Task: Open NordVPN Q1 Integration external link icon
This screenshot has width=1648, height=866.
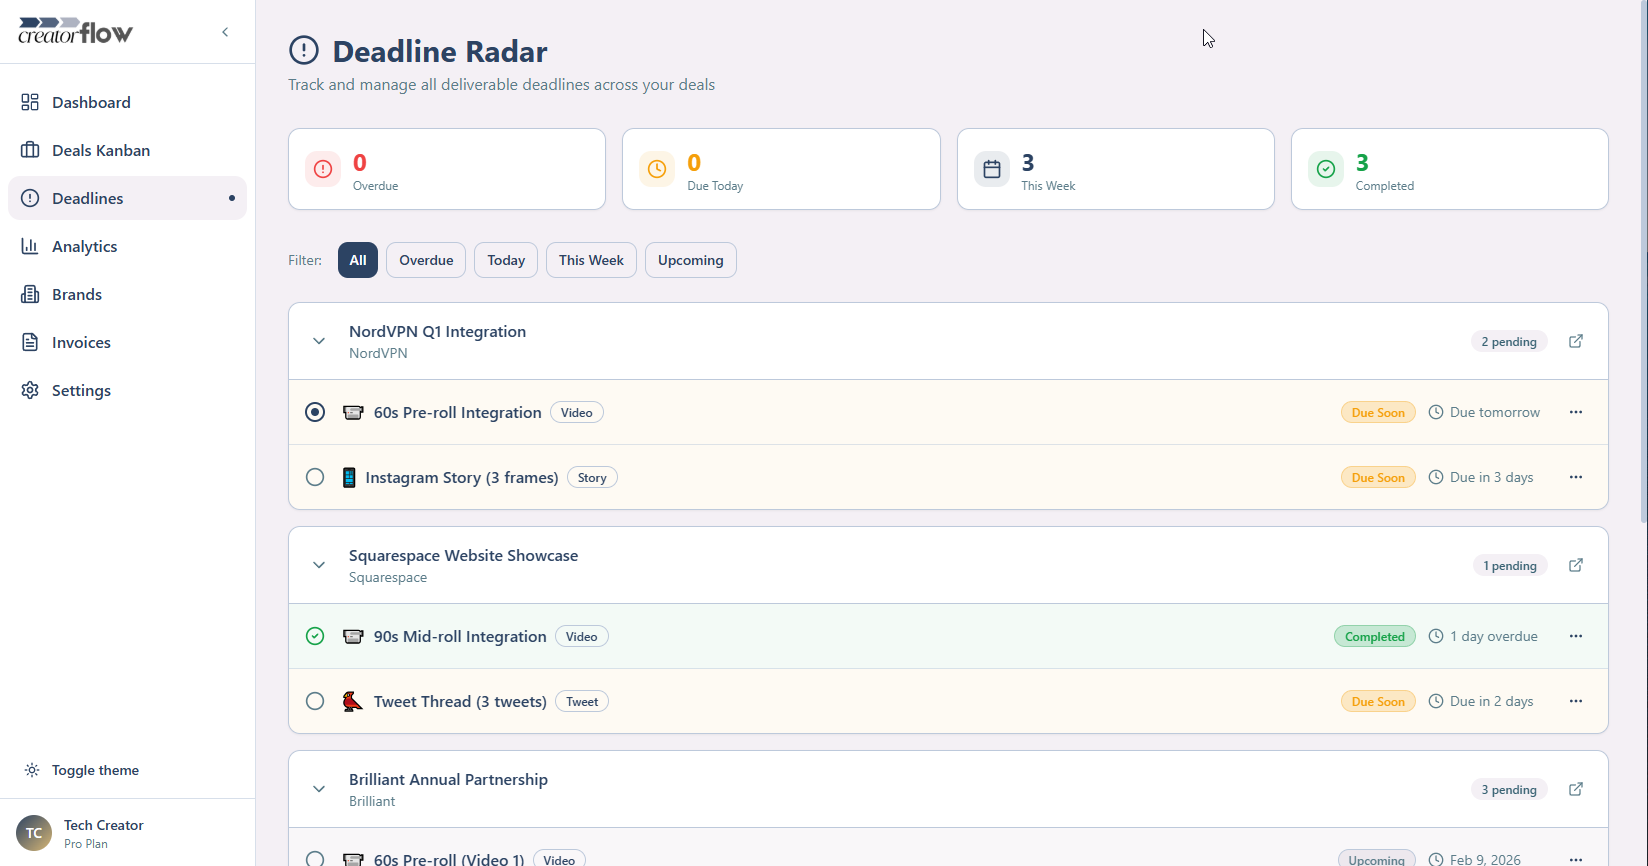Action: [1576, 341]
